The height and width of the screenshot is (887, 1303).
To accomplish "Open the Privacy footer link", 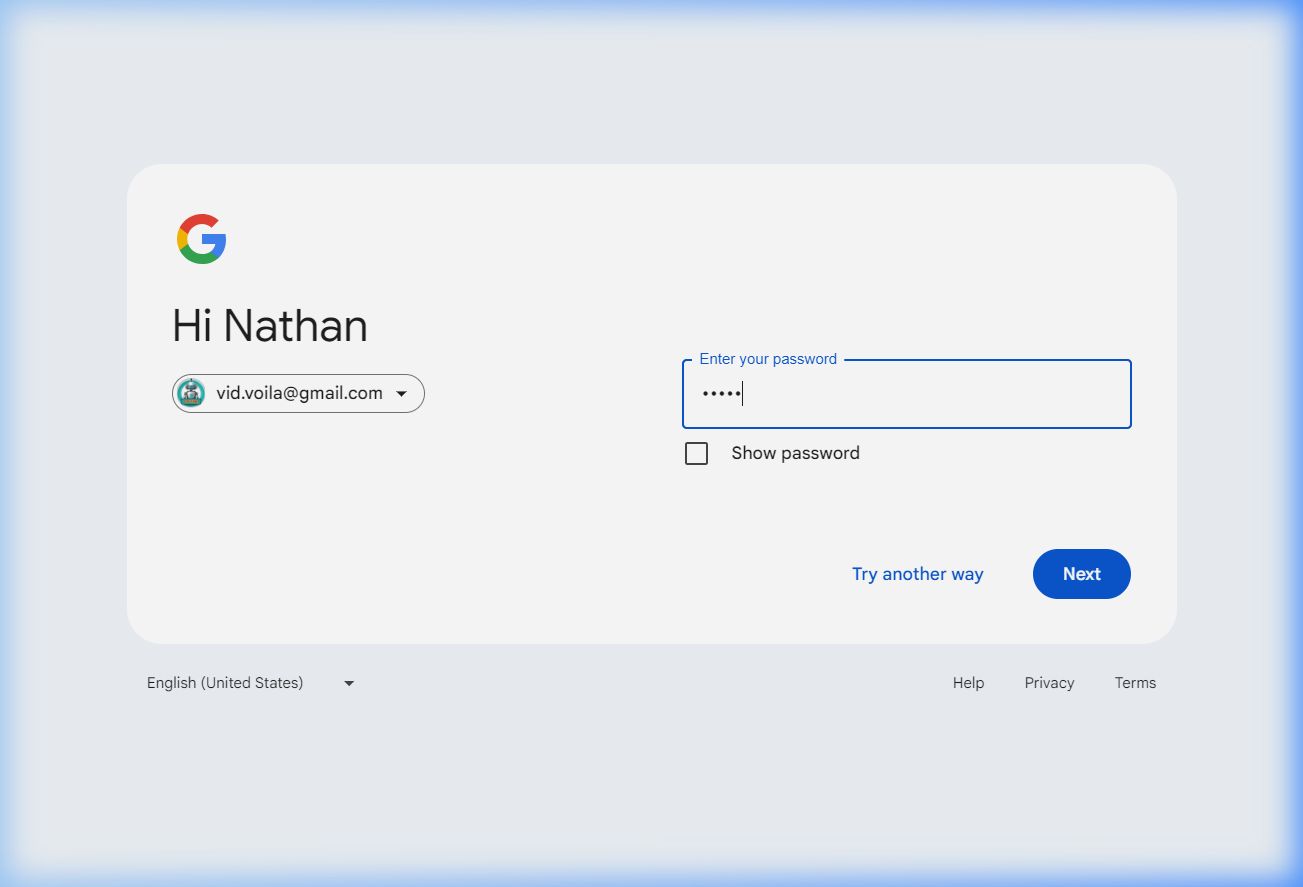I will [x=1049, y=683].
